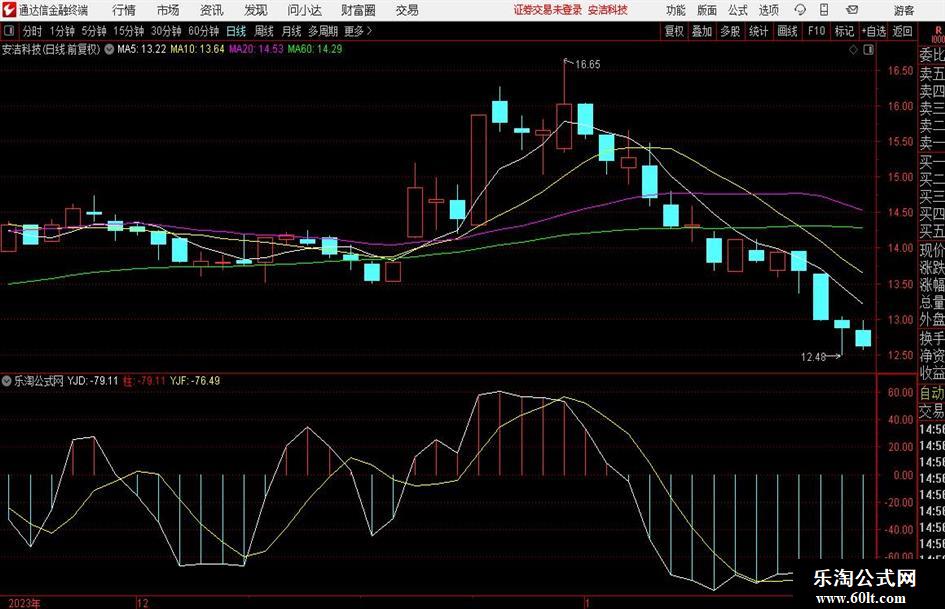Open dropdown arrow beside 安洁科技(日线 前复权)
This screenshot has height=609, width=945.
click(109, 49)
